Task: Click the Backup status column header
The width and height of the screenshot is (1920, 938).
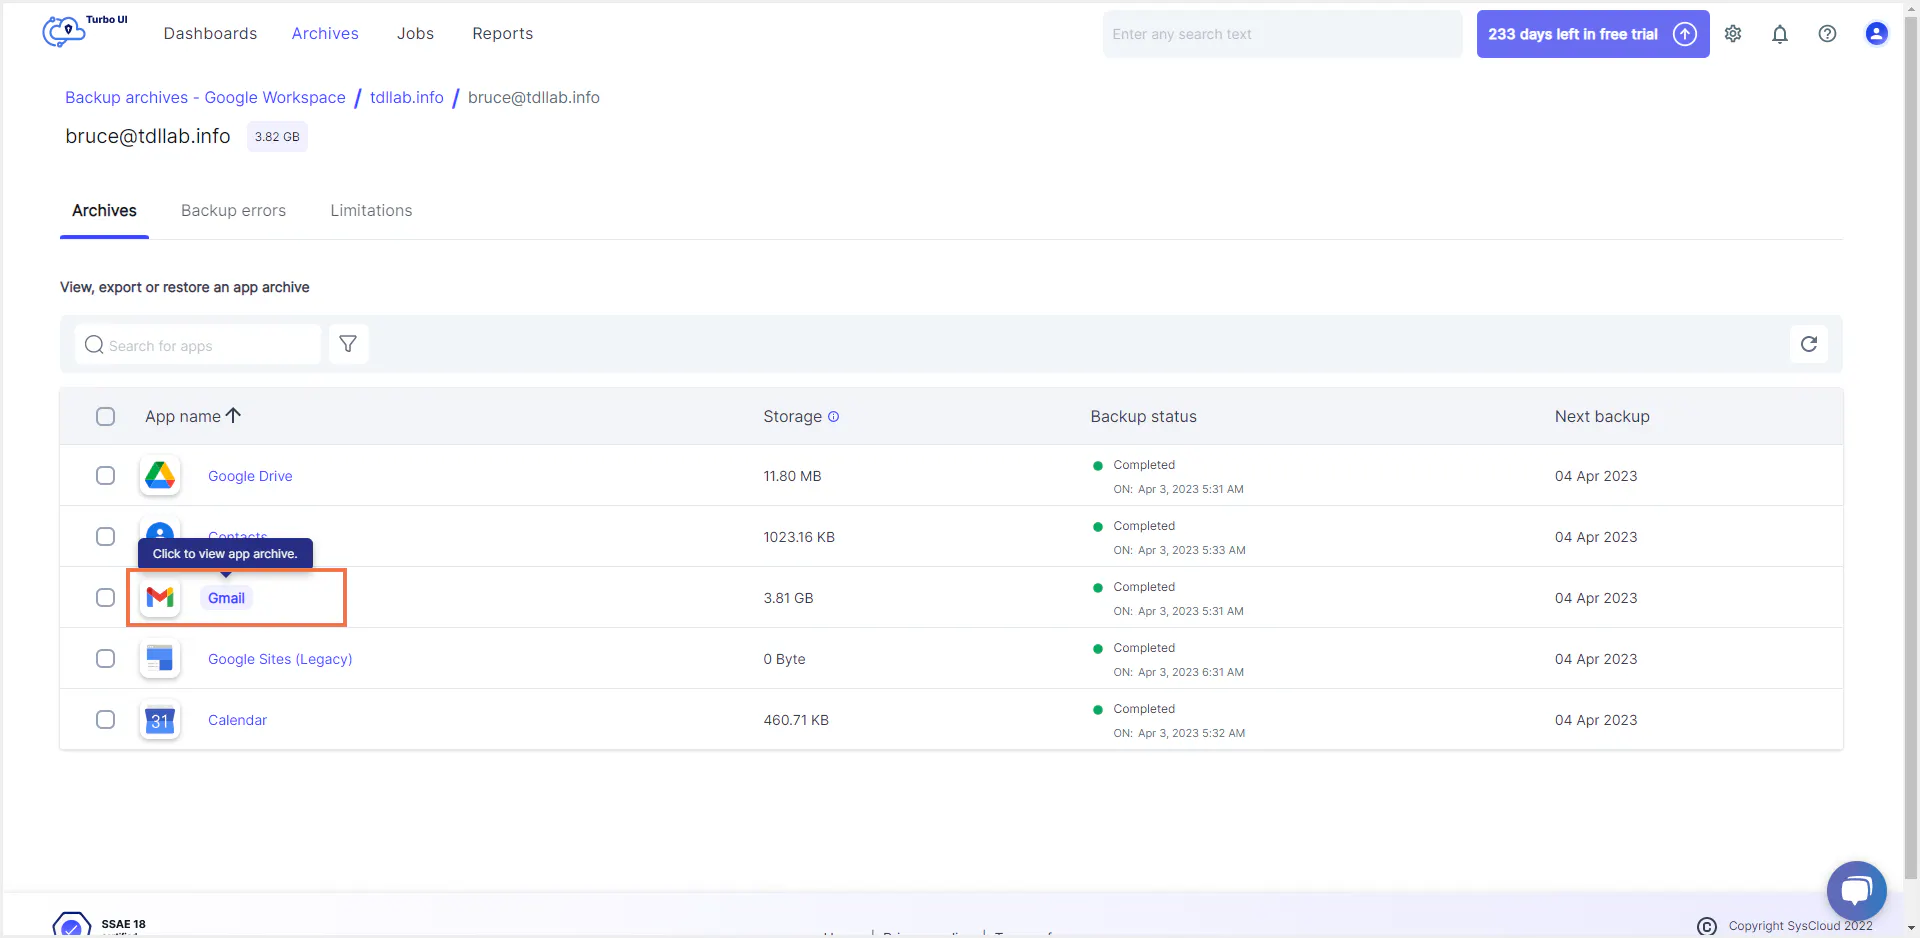Action: [1143, 417]
